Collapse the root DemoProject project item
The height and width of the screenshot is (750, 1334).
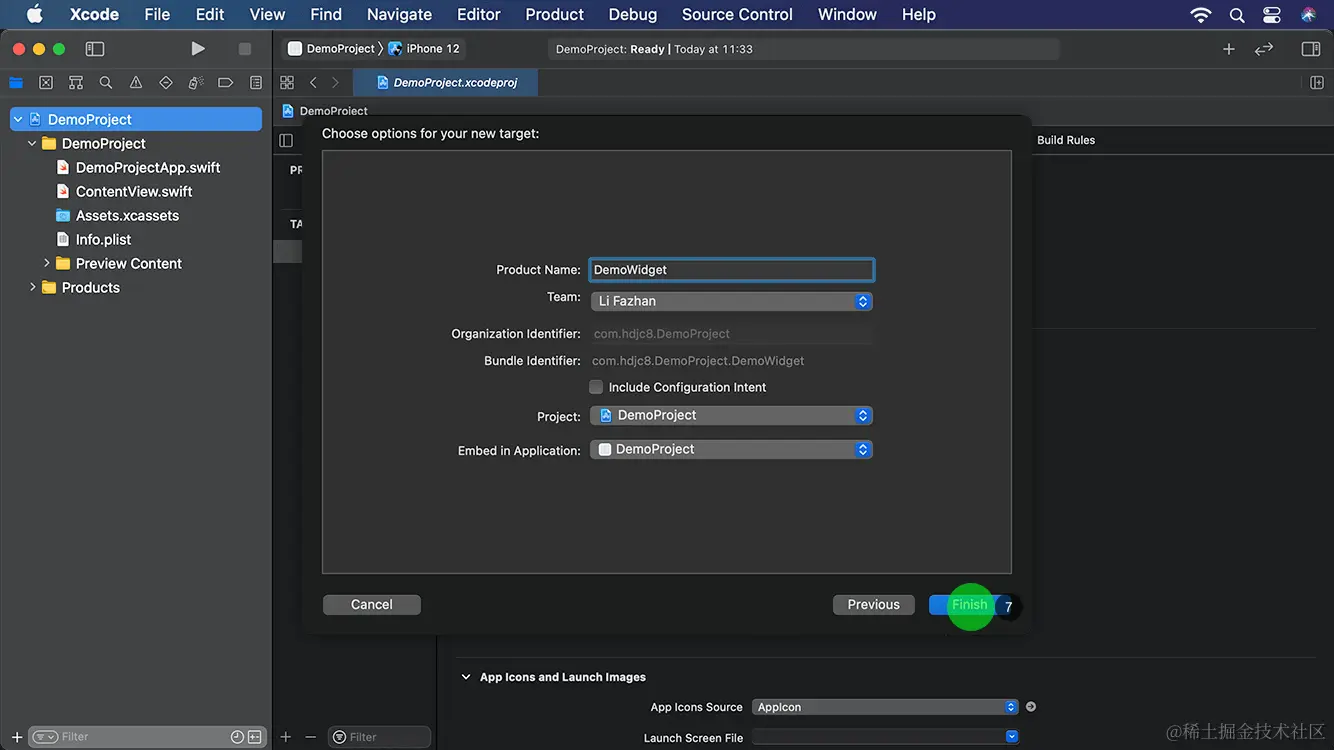click(x=17, y=119)
